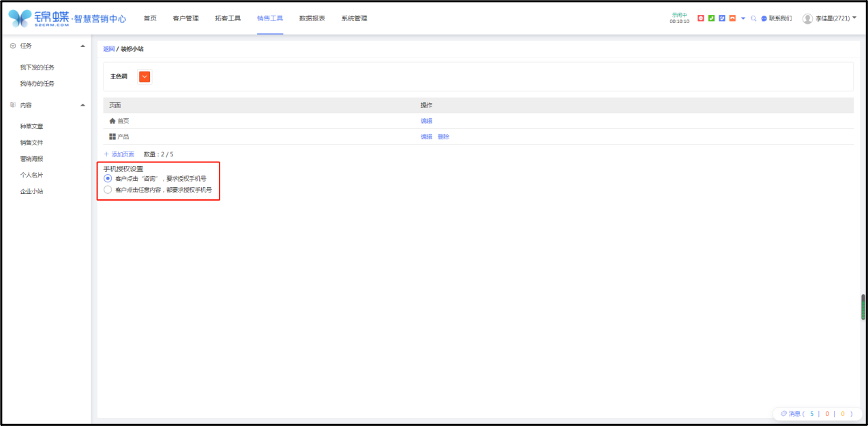Click the grid icon in 产品 row
The height and width of the screenshot is (427, 868).
pos(112,136)
